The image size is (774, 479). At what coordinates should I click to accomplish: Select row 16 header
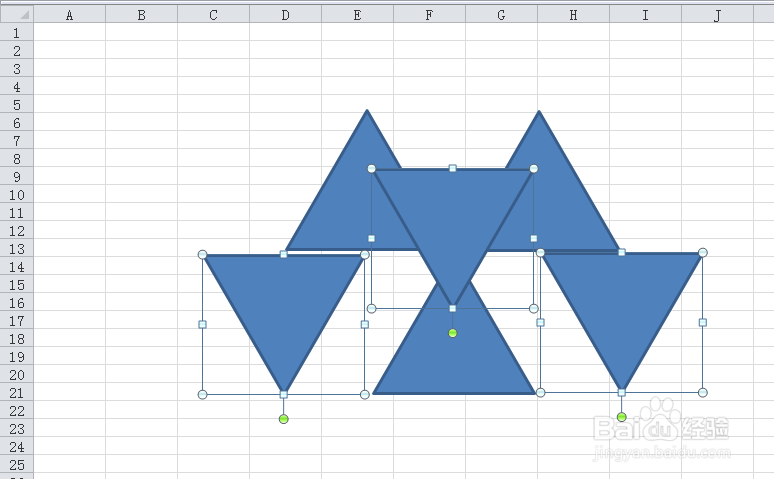click(x=17, y=302)
